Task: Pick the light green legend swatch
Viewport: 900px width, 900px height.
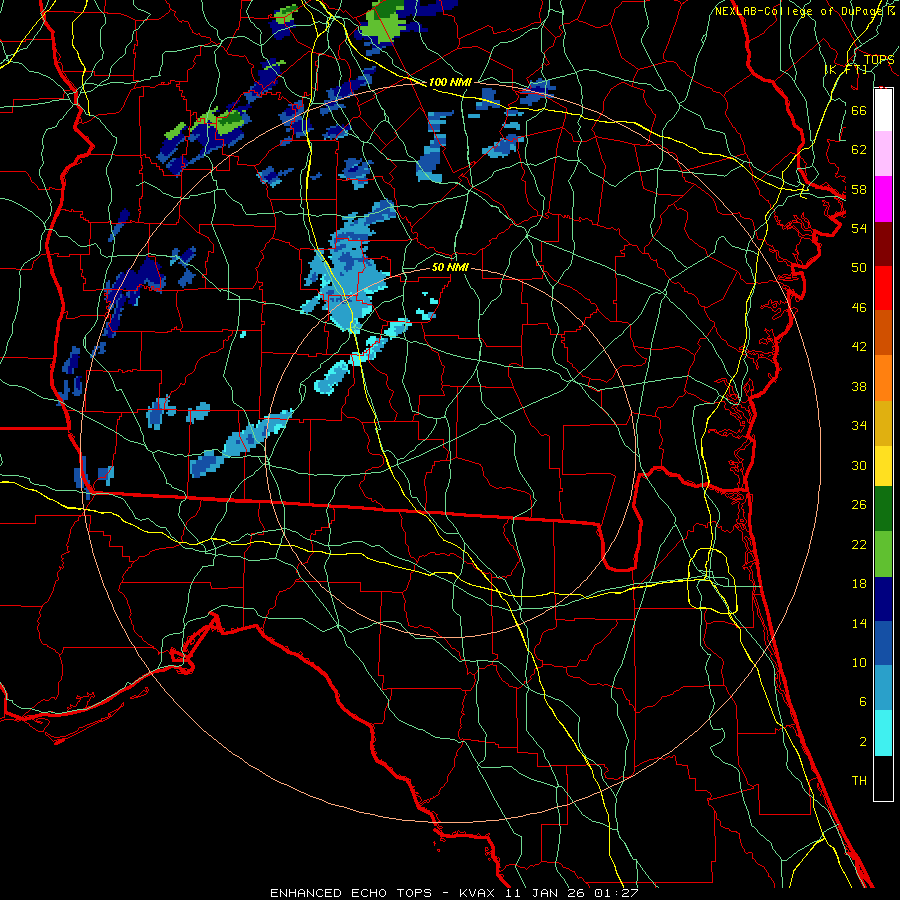Action: pos(883,554)
